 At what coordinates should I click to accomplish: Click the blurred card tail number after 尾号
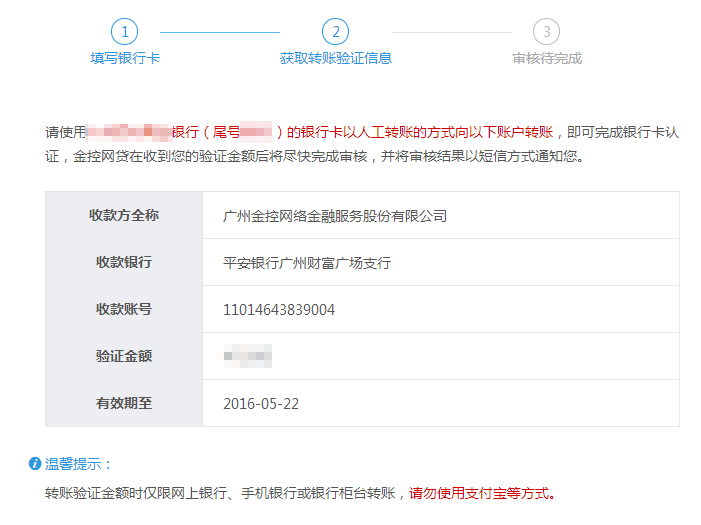click(x=256, y=131)
